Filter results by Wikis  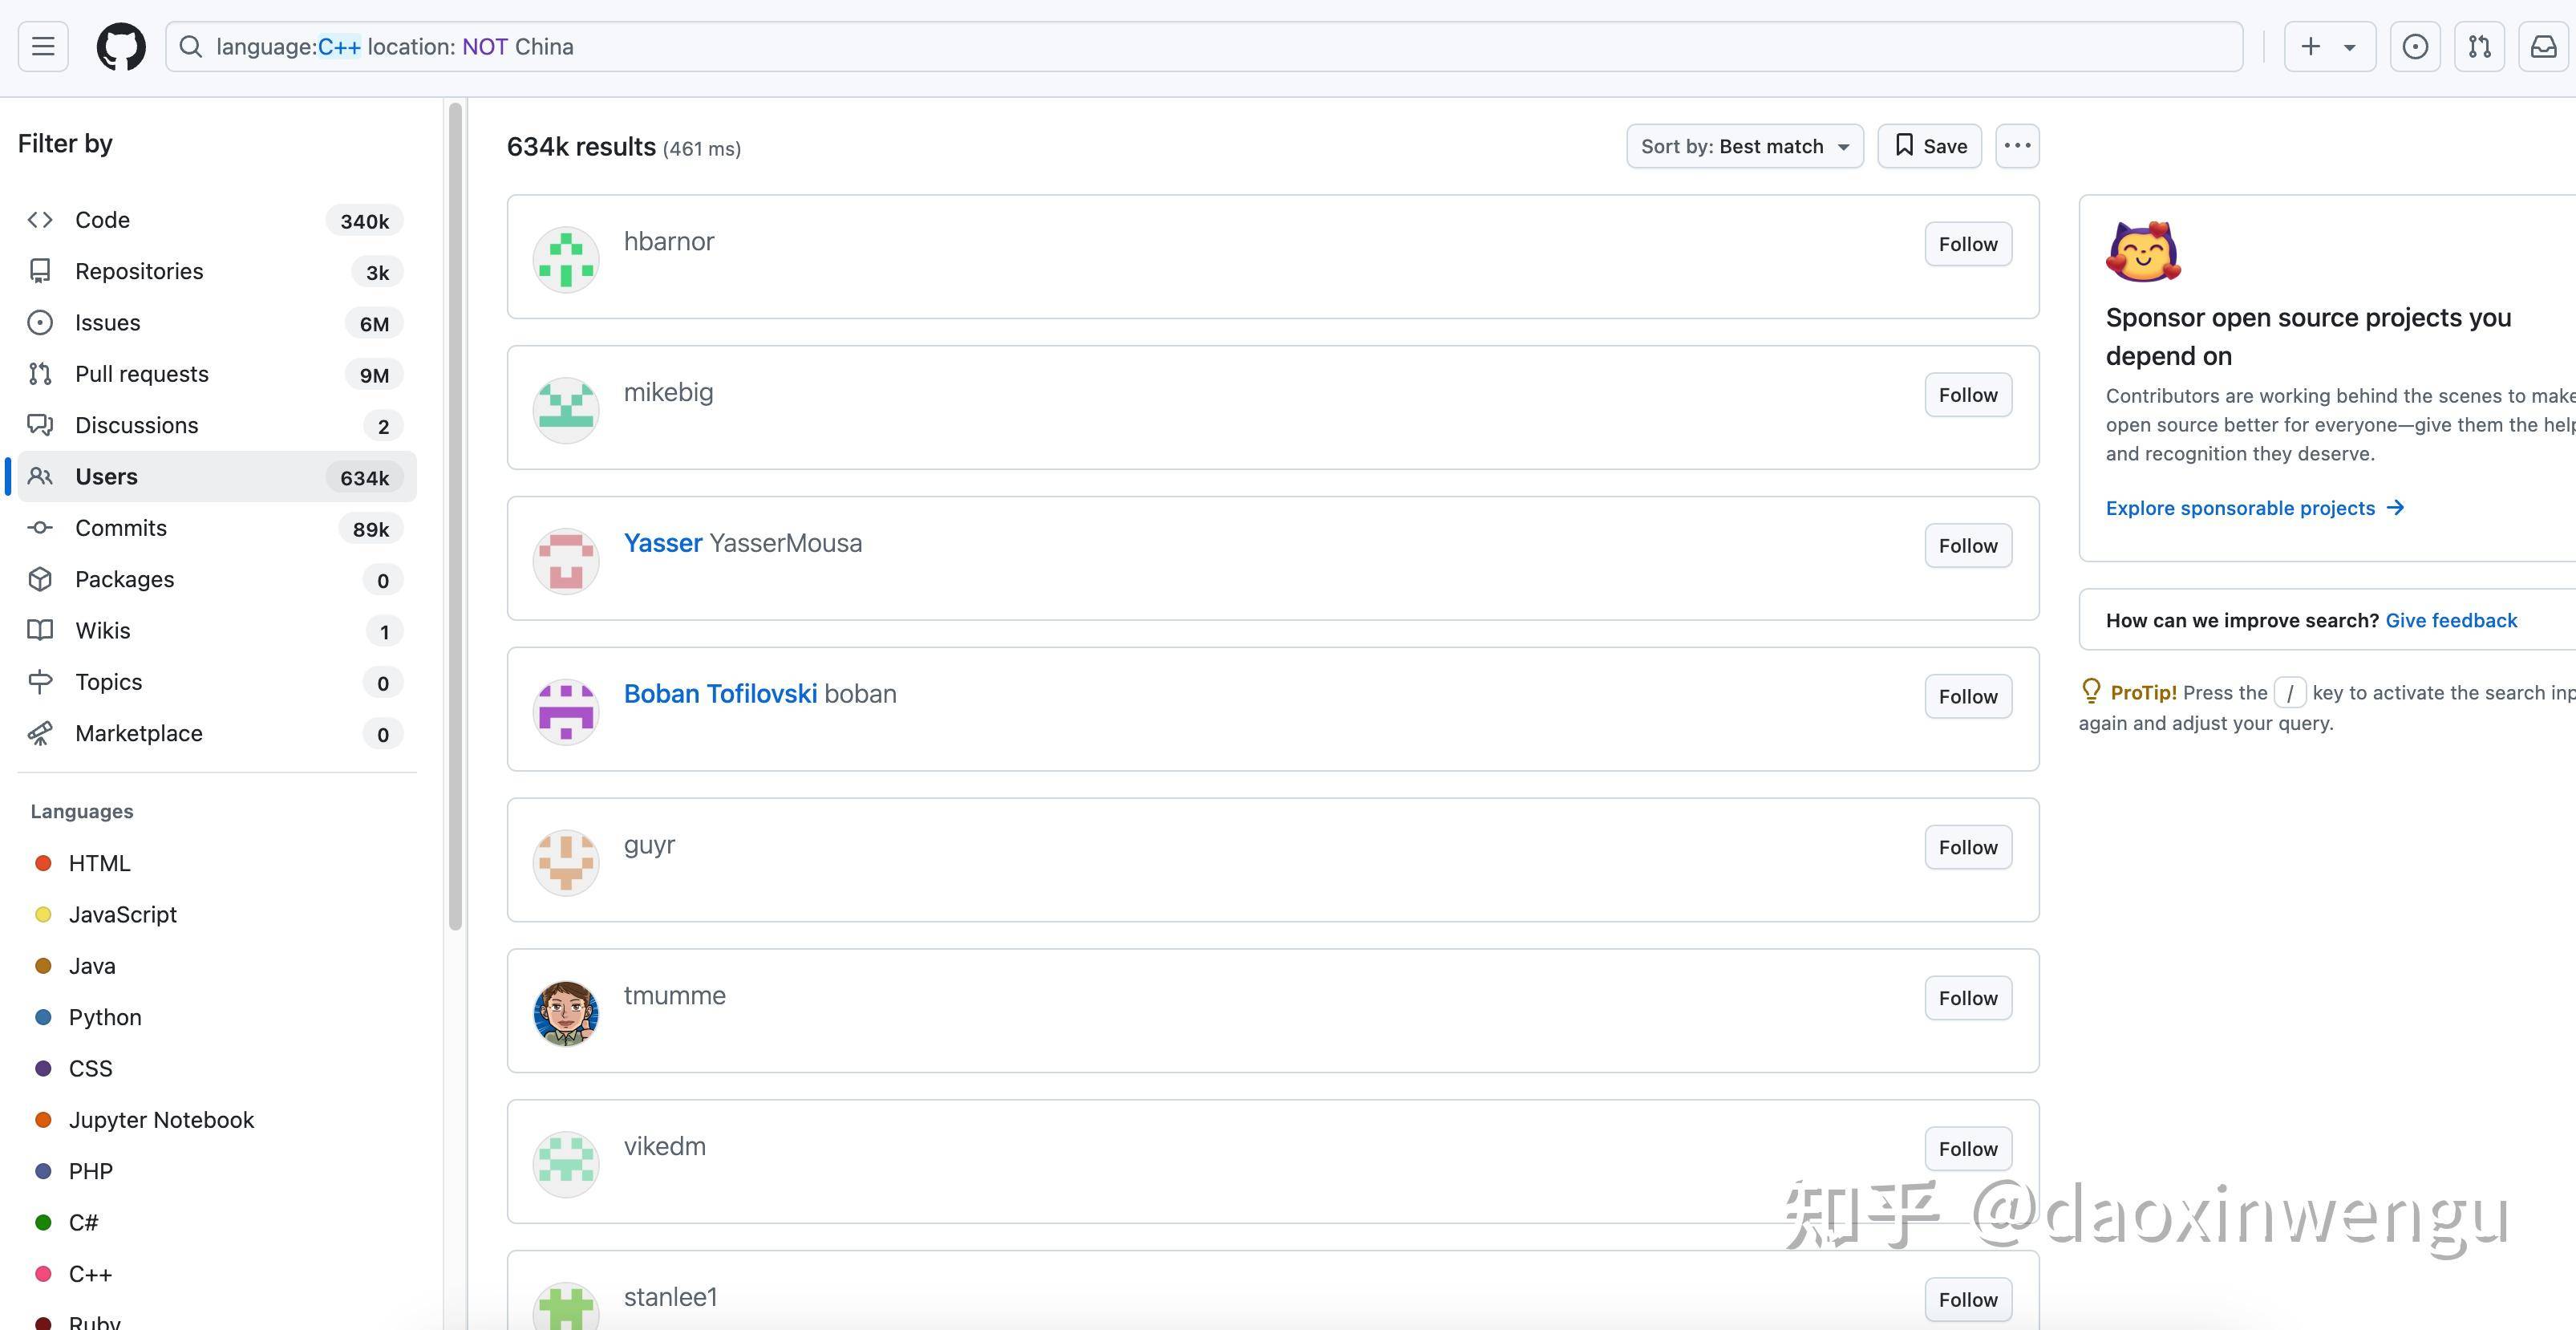click(x=216, y=630)
